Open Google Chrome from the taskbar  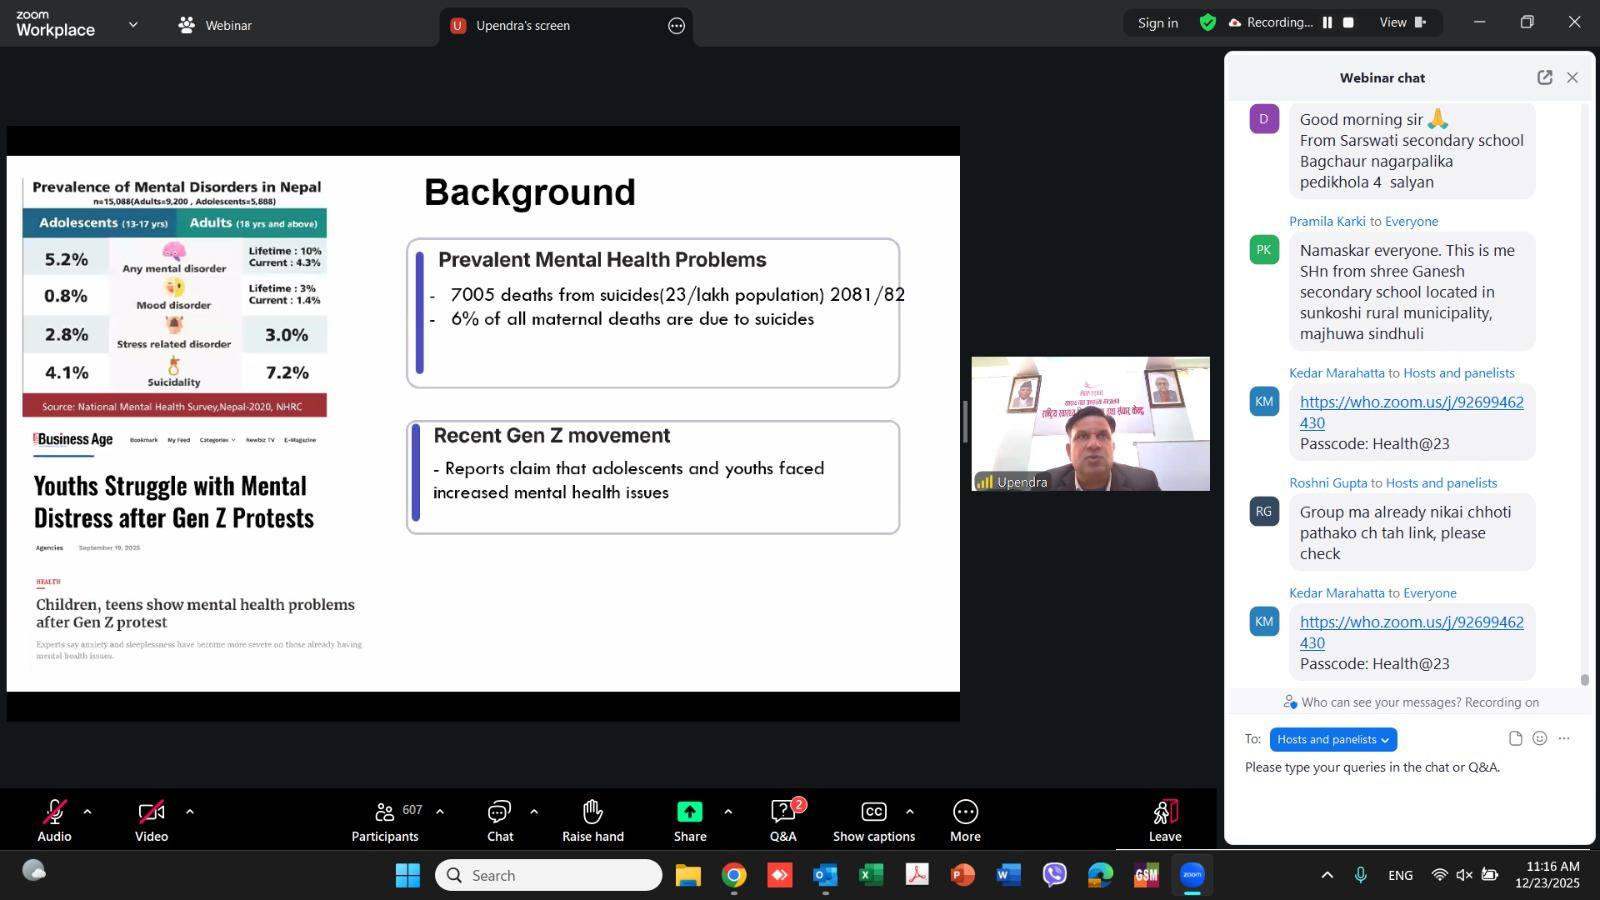(x=734, y=876)
